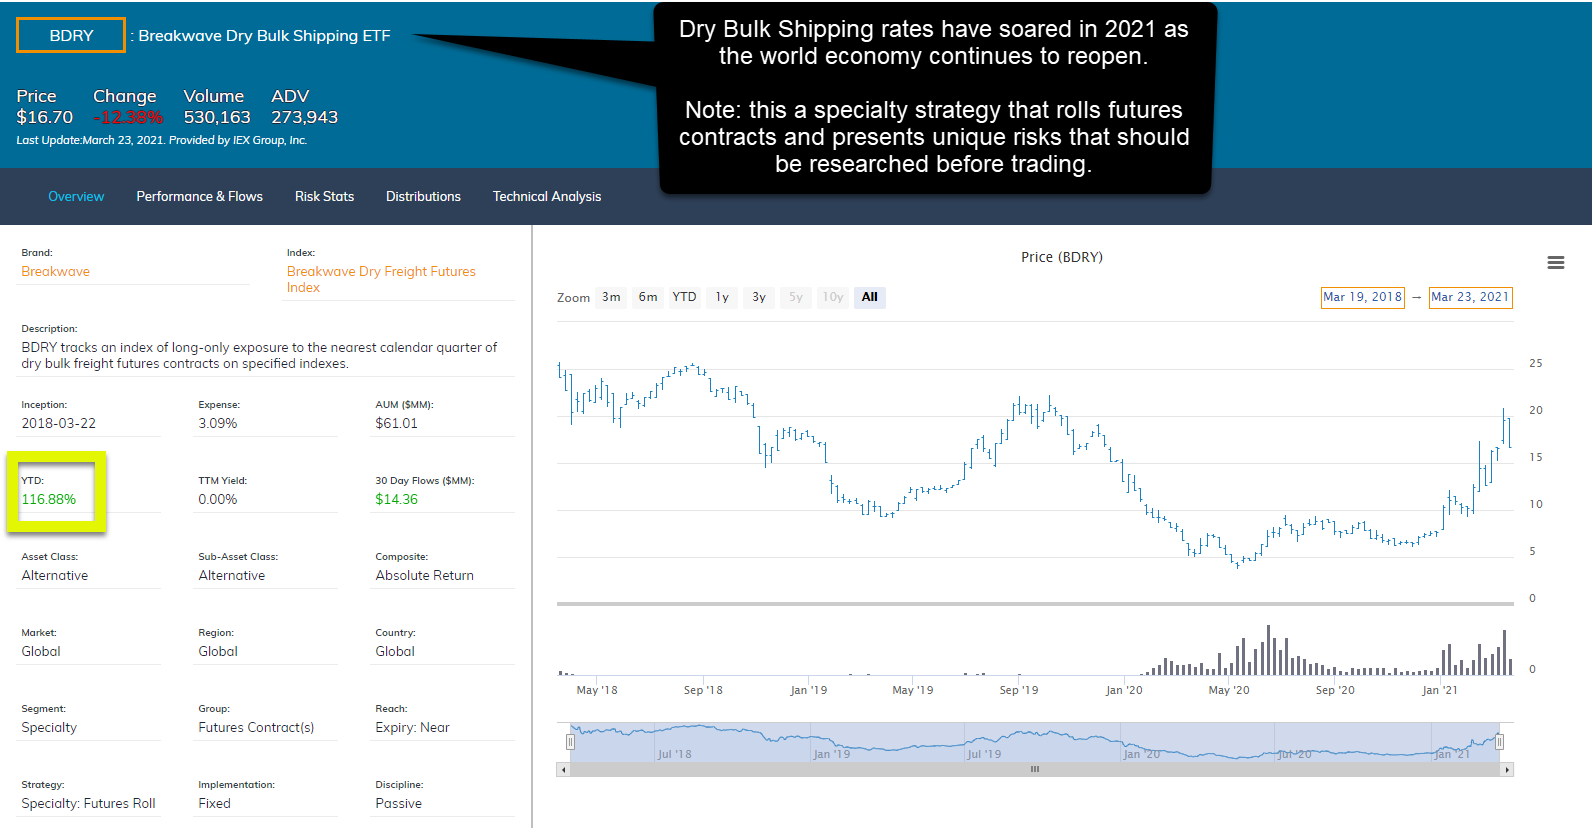Click the ADV value 273,943
Image resolution: width=1592 pixels, height=828 pixels.
(305, 117)
